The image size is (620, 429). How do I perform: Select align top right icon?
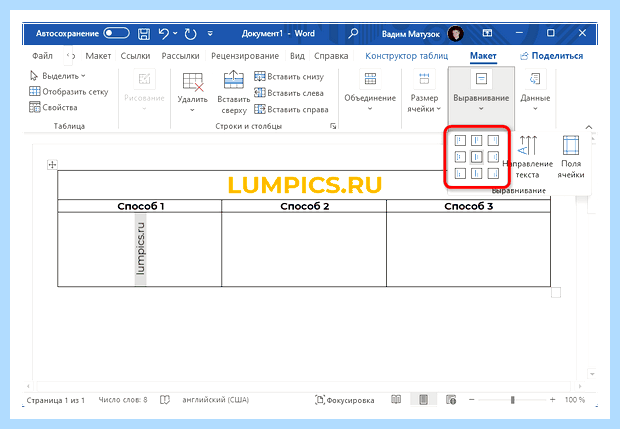(x=493, y=140)
